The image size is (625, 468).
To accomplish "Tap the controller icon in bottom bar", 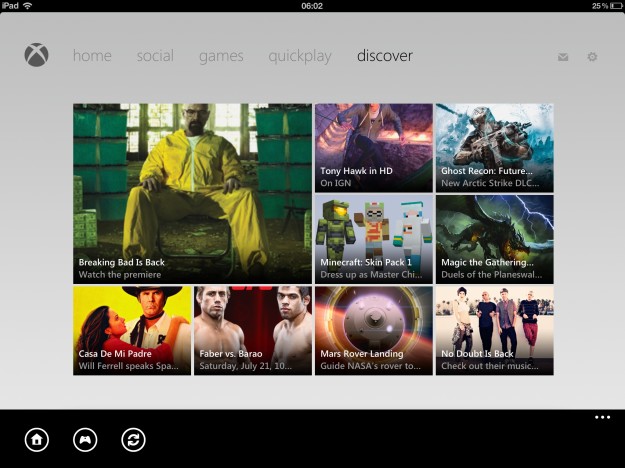I will point(85,440).
